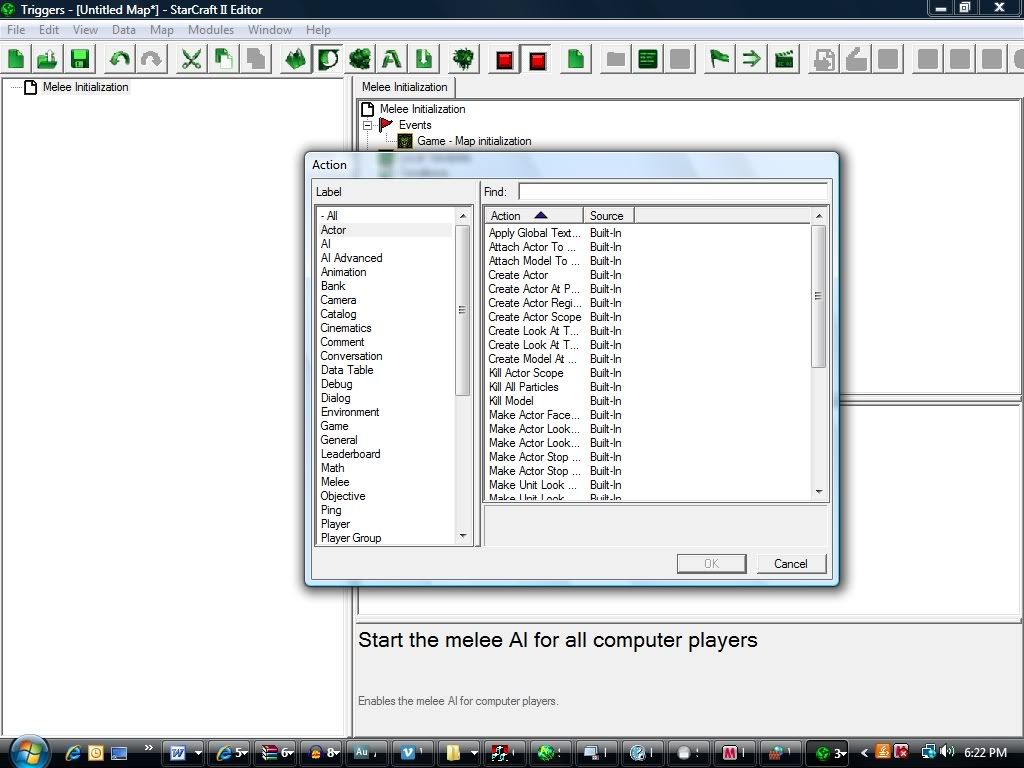Select the Create Actor action row
The width and height of the screenshot is (1024, 768).
tap(519, 275)
